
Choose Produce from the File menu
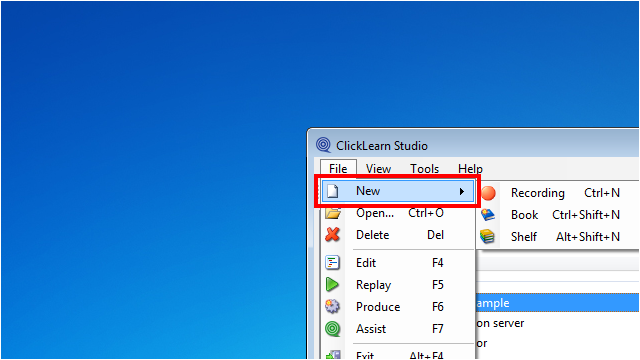398,307
